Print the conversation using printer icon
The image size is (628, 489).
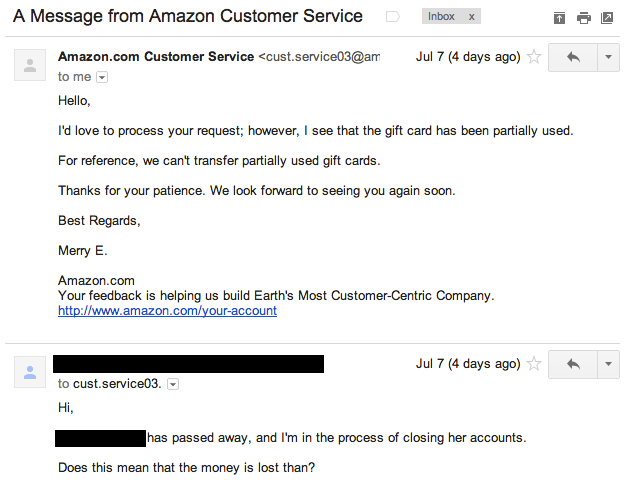tap(583, 18)
